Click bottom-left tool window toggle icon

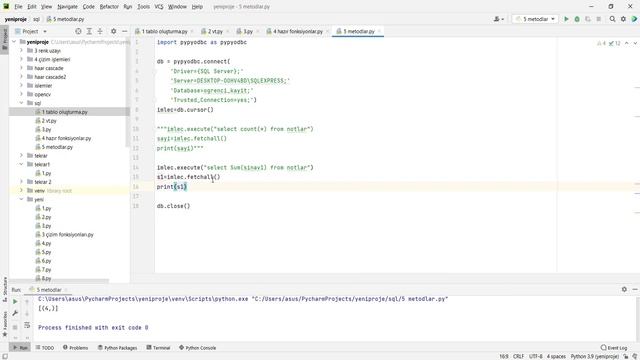pos(4,356)
